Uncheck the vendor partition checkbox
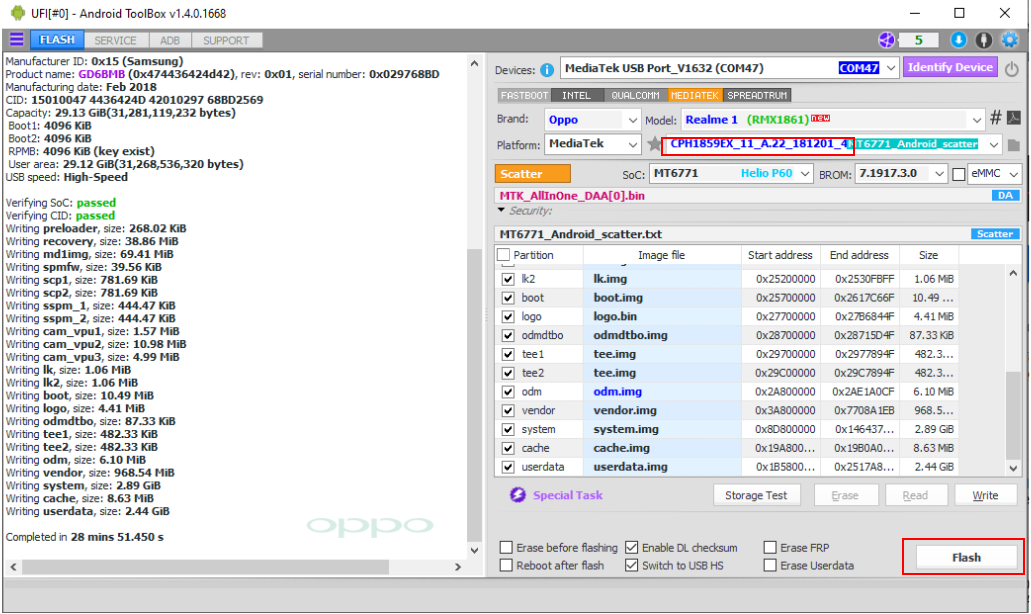The width and height of the screenshot is (1031, 614). 508,411
